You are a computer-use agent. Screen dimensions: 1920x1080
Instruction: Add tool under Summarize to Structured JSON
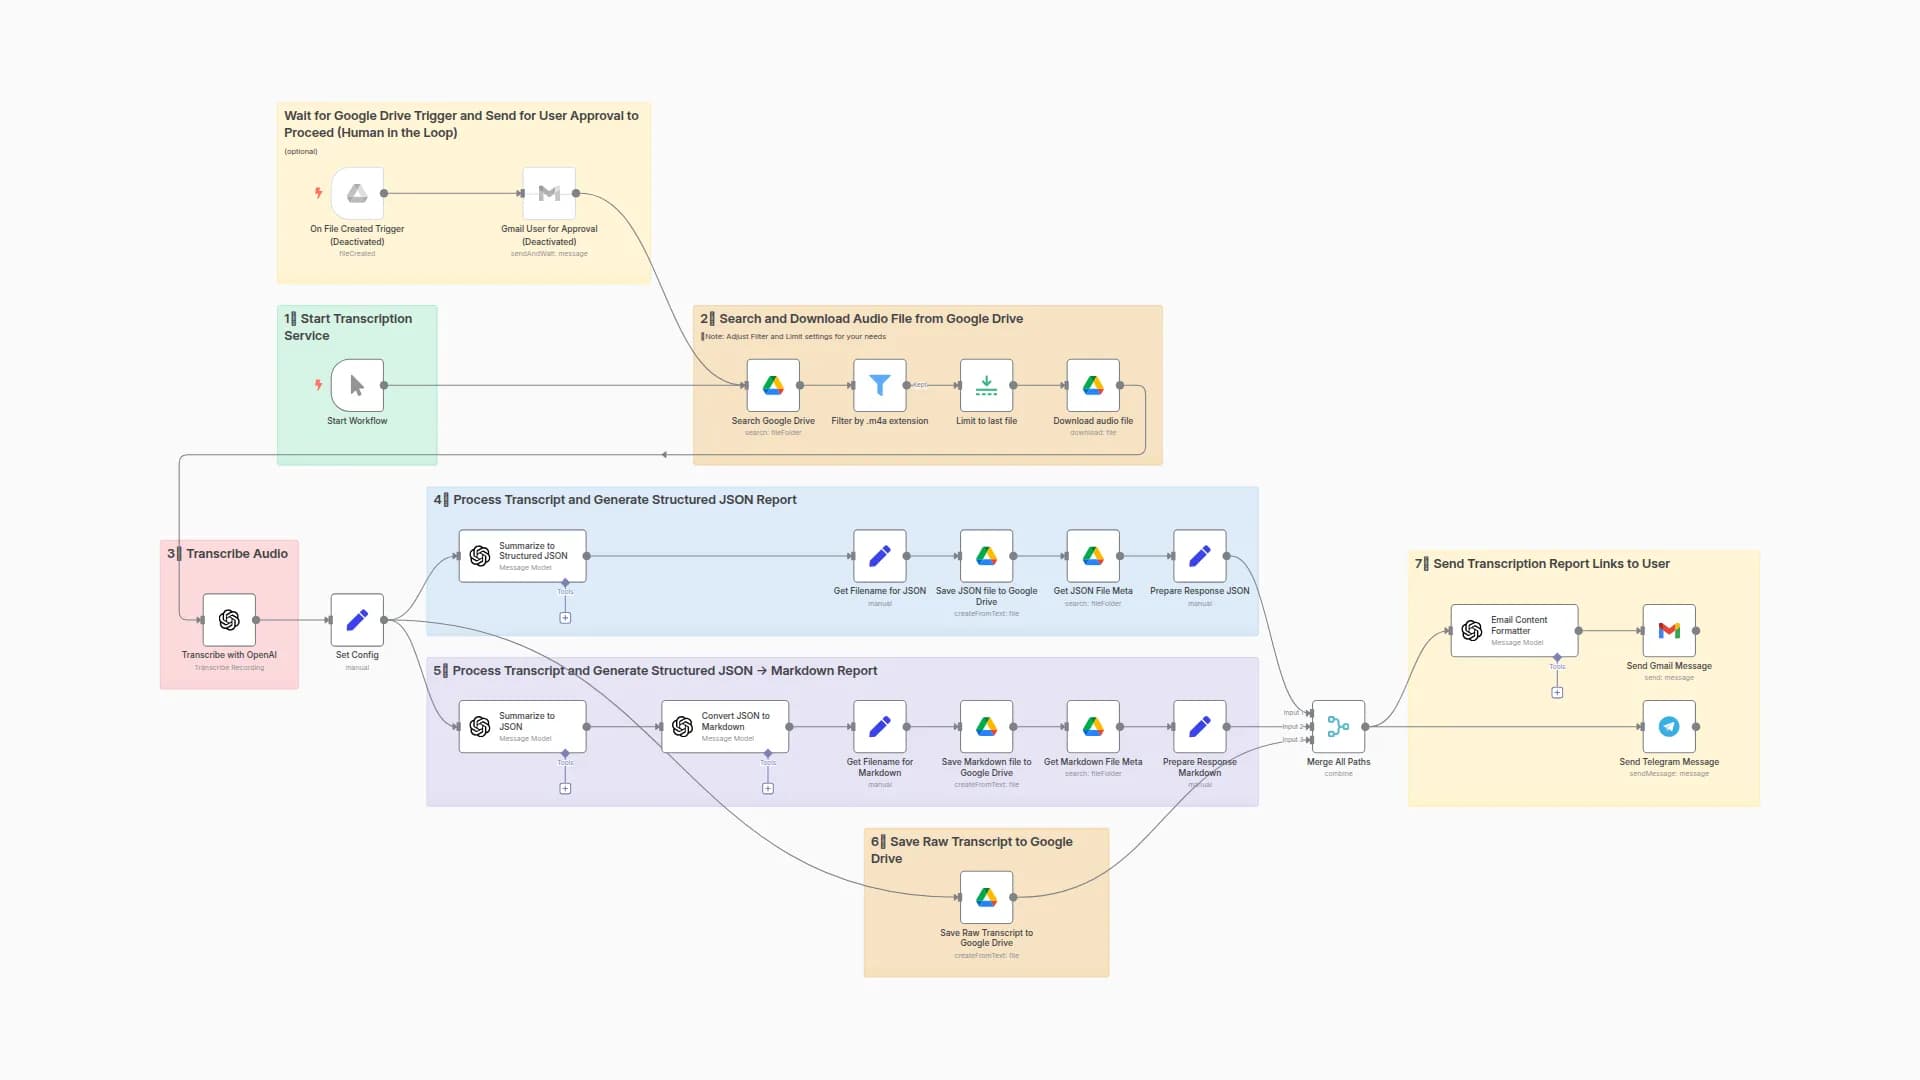point(565,618)
